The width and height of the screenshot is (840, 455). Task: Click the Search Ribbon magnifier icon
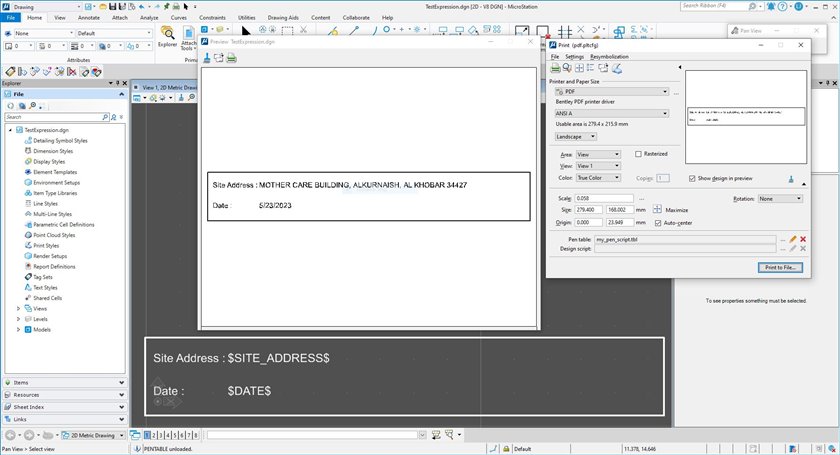point(752,6)
